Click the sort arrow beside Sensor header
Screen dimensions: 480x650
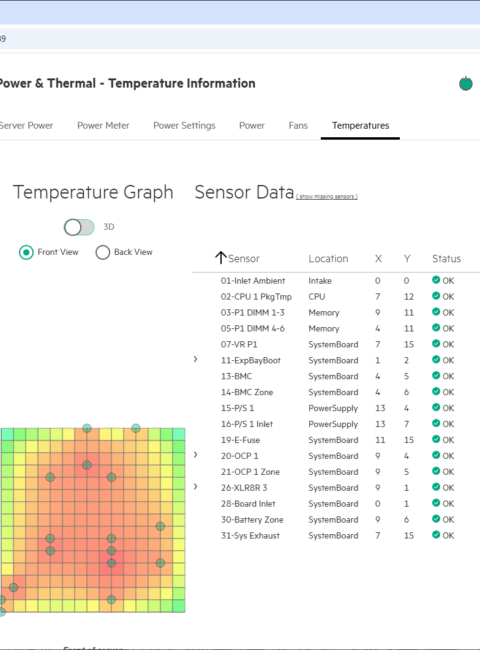pos(221,258)
